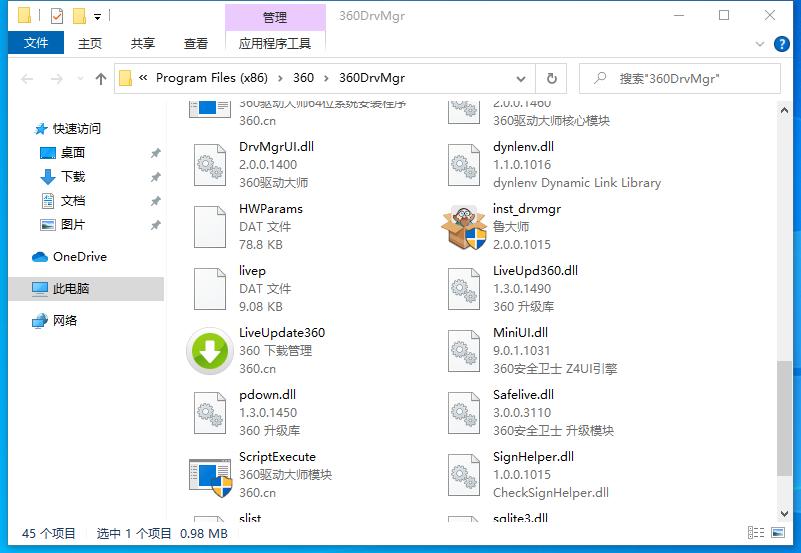The width and height of the screenshot is (801, 553).
Task: Click the ScriptExecute file name
Action: [277, 457]
